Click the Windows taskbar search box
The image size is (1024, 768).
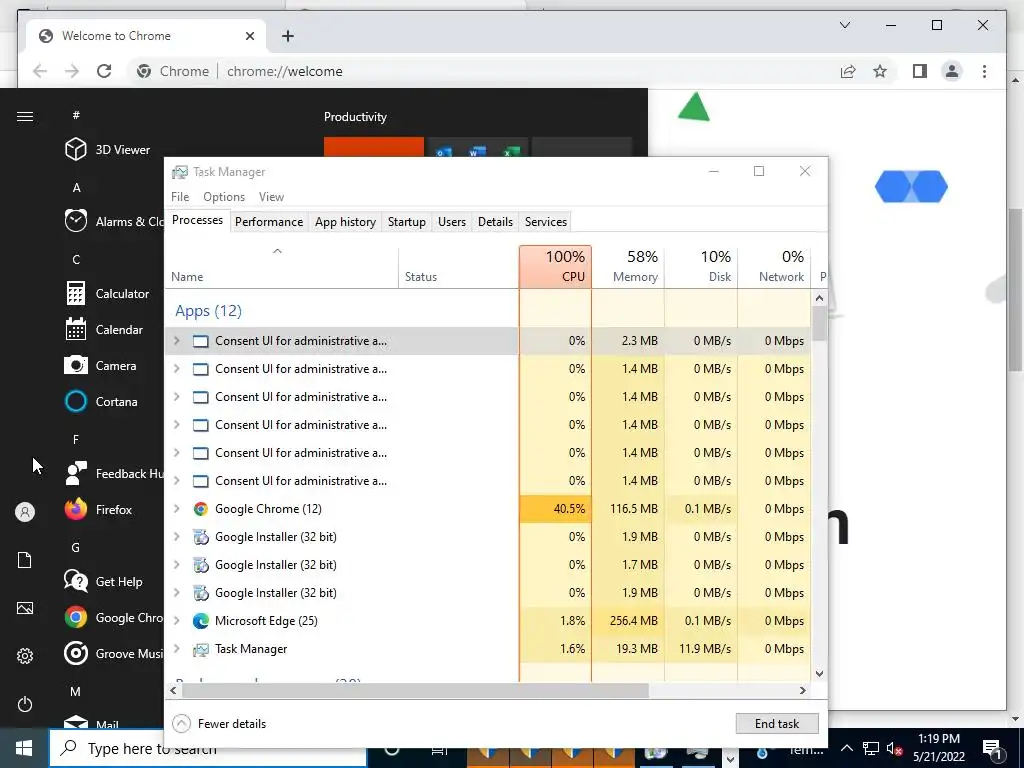click(x=209, y=748)
